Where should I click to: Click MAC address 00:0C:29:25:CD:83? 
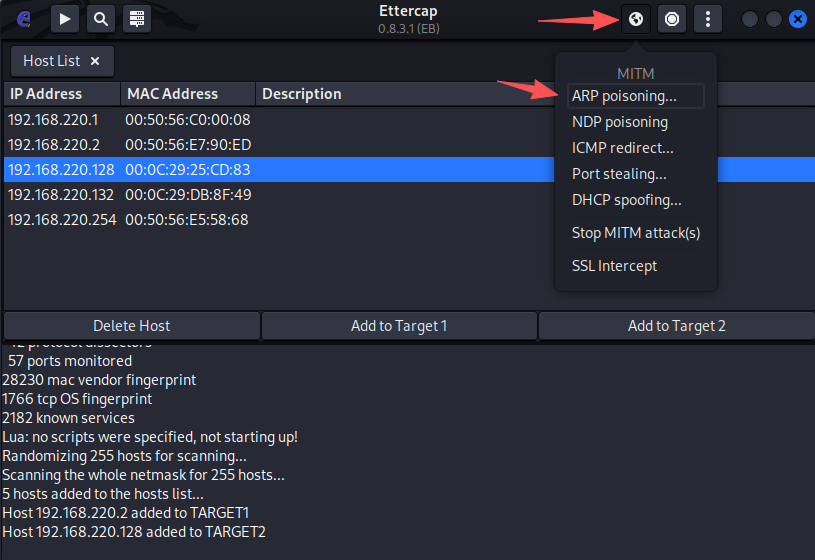pyautogui.click(x=188, y=170)
